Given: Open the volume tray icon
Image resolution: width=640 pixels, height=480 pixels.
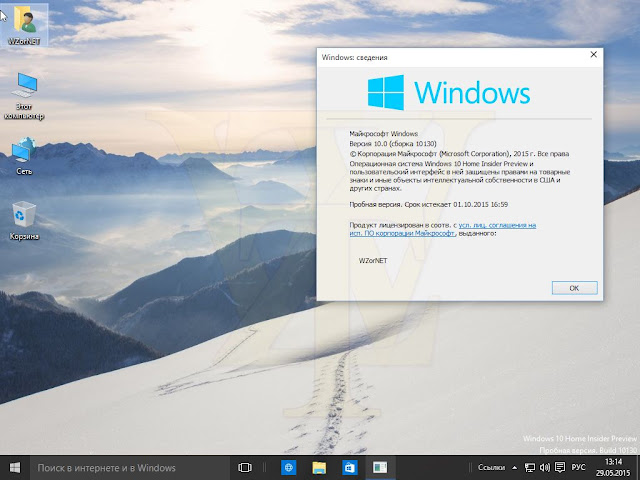Looking at the screenshot, I should (x=544, y=468).
